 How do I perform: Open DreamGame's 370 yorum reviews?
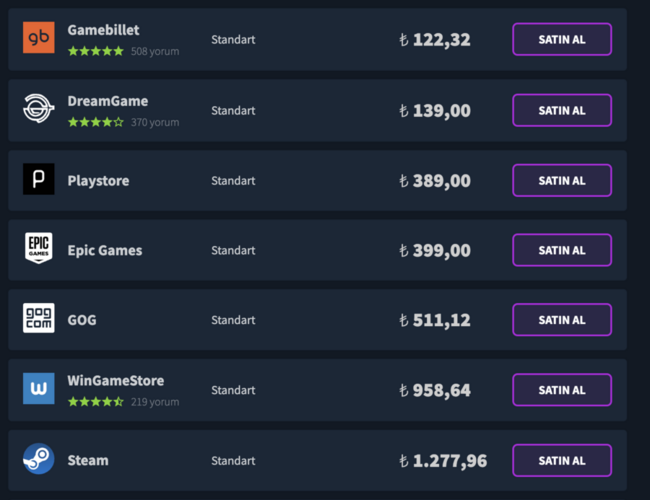point(155,122)
